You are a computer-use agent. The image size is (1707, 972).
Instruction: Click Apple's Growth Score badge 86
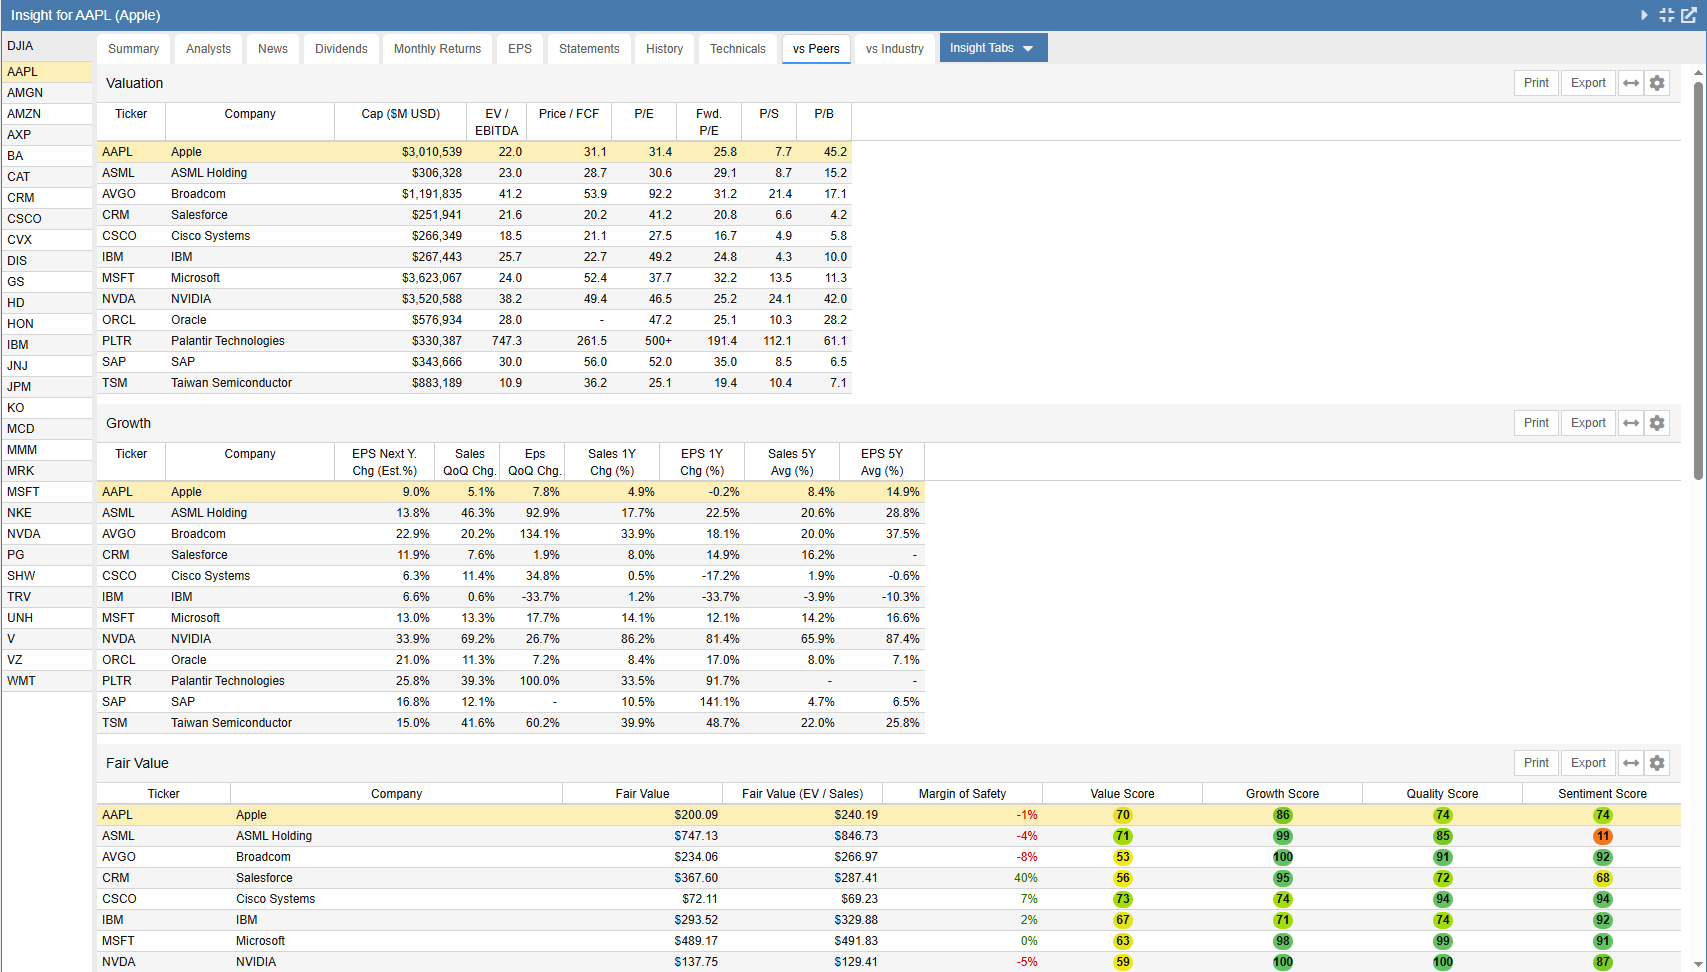(1283, 815)
